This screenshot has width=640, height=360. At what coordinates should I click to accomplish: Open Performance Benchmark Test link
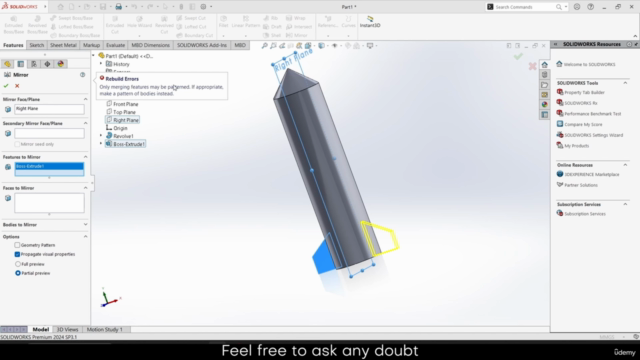coord(592,114)
